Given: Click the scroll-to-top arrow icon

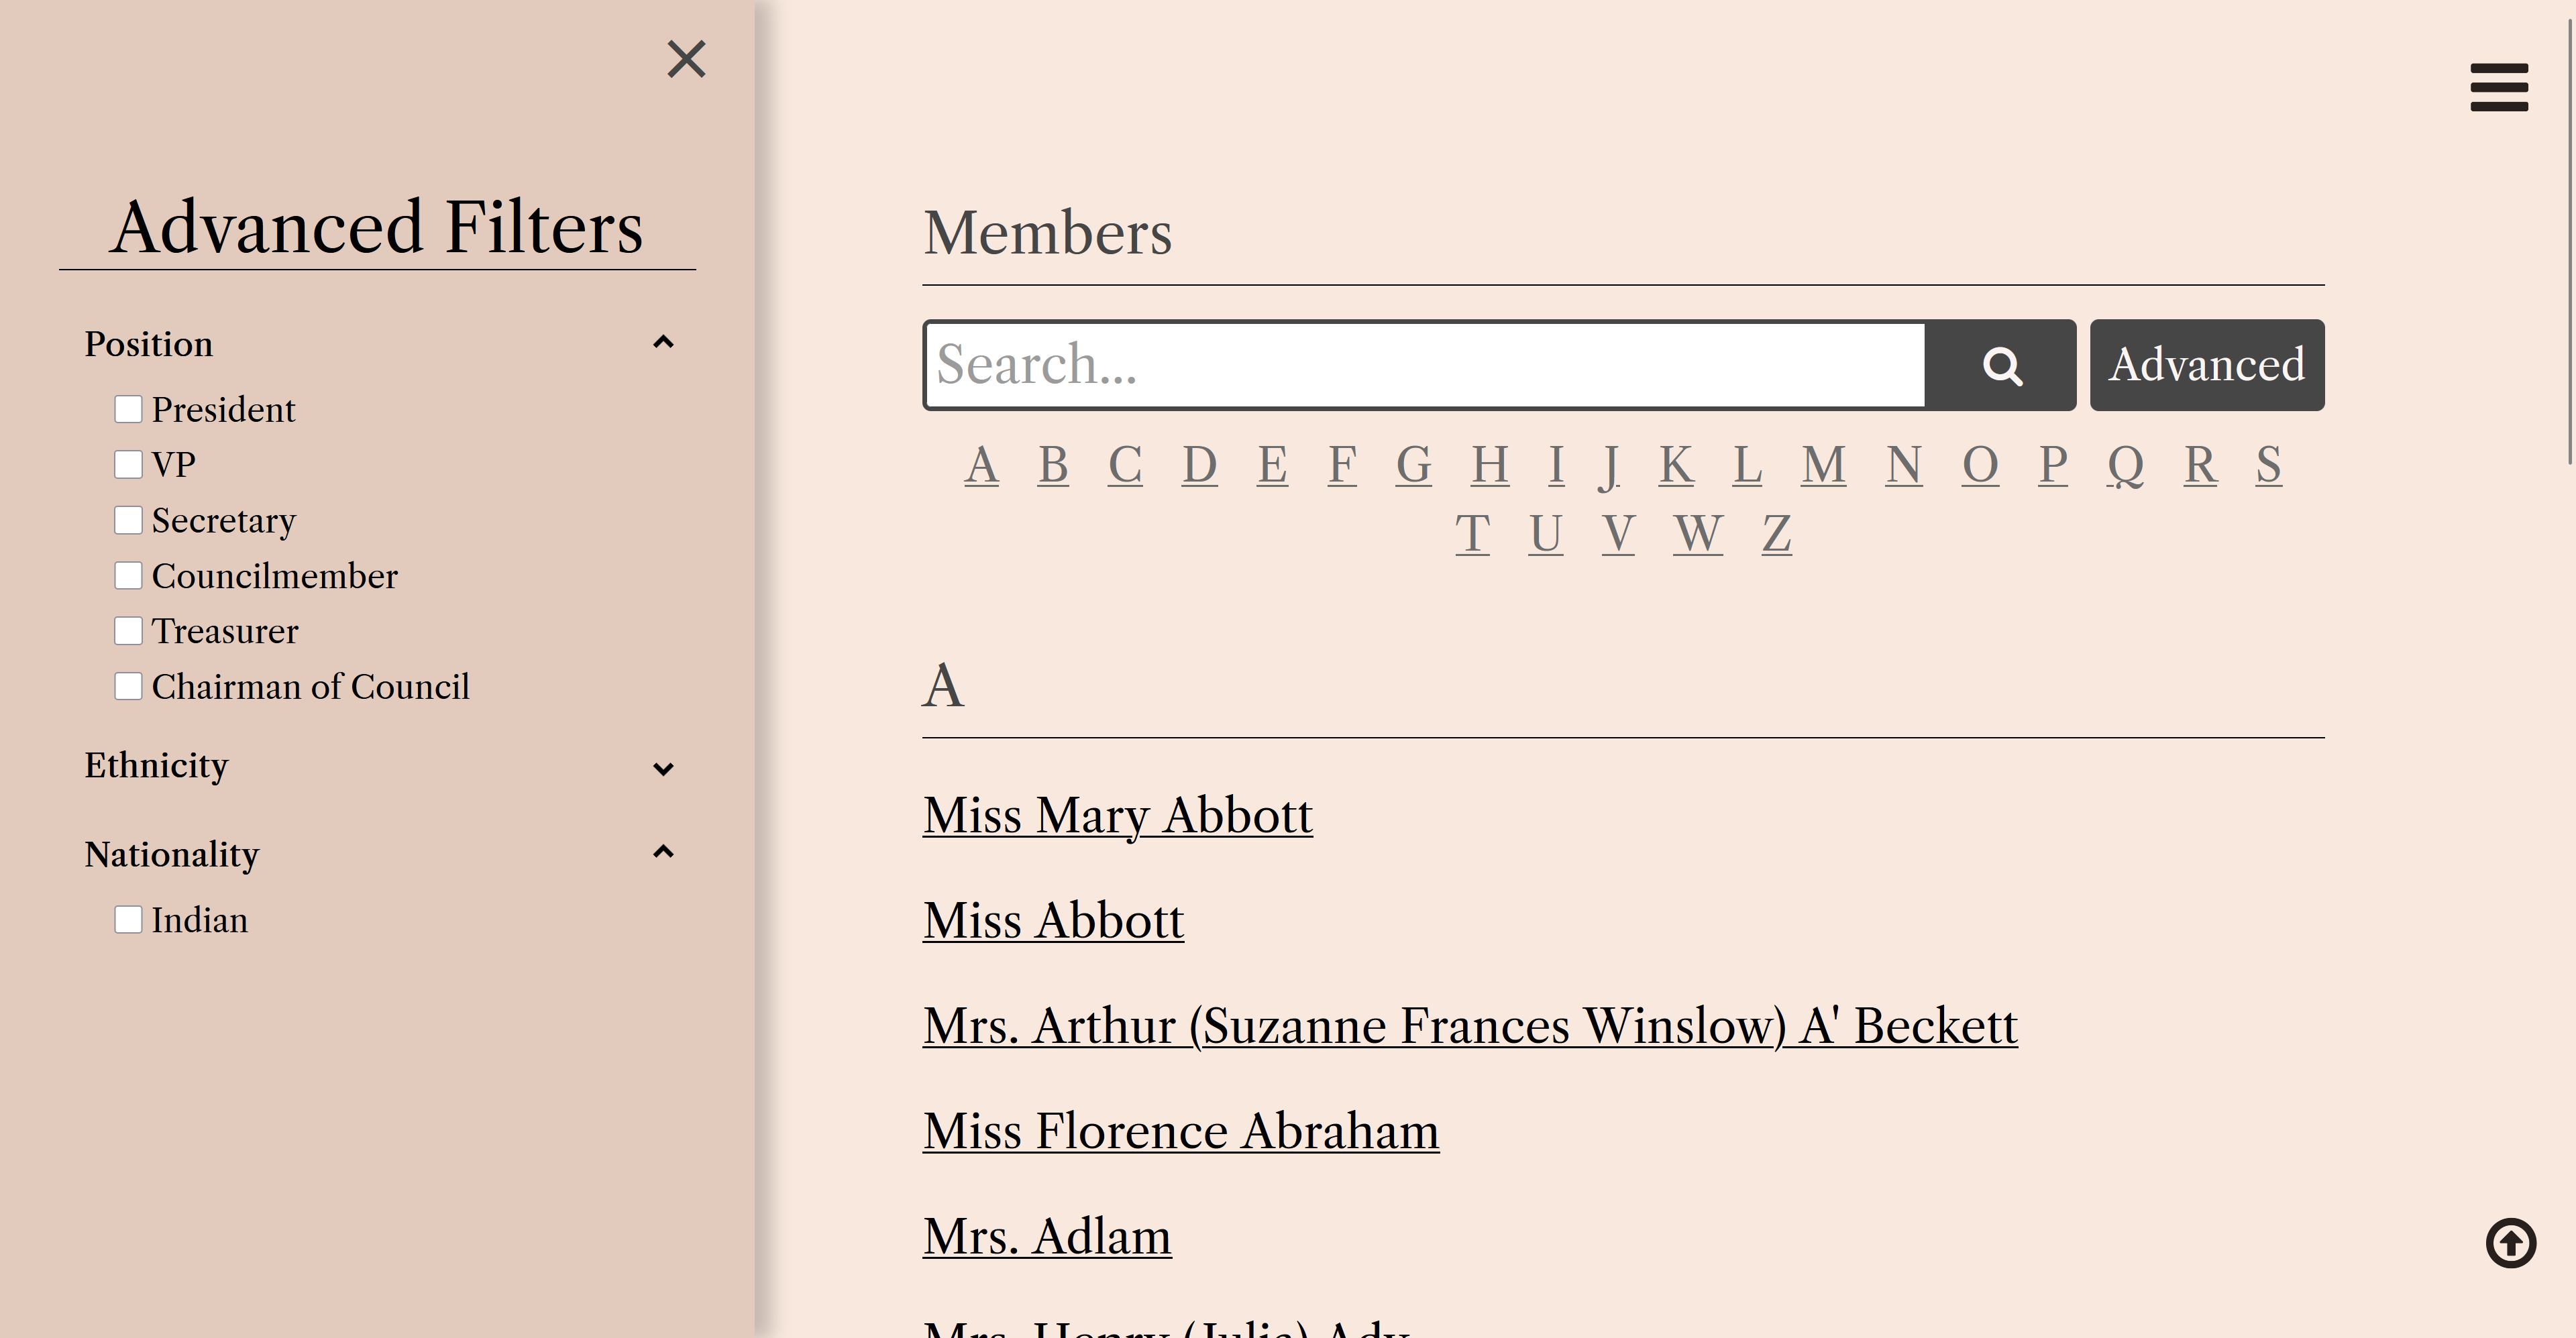Looking at the screenshot, I should pos(2510,1243).
